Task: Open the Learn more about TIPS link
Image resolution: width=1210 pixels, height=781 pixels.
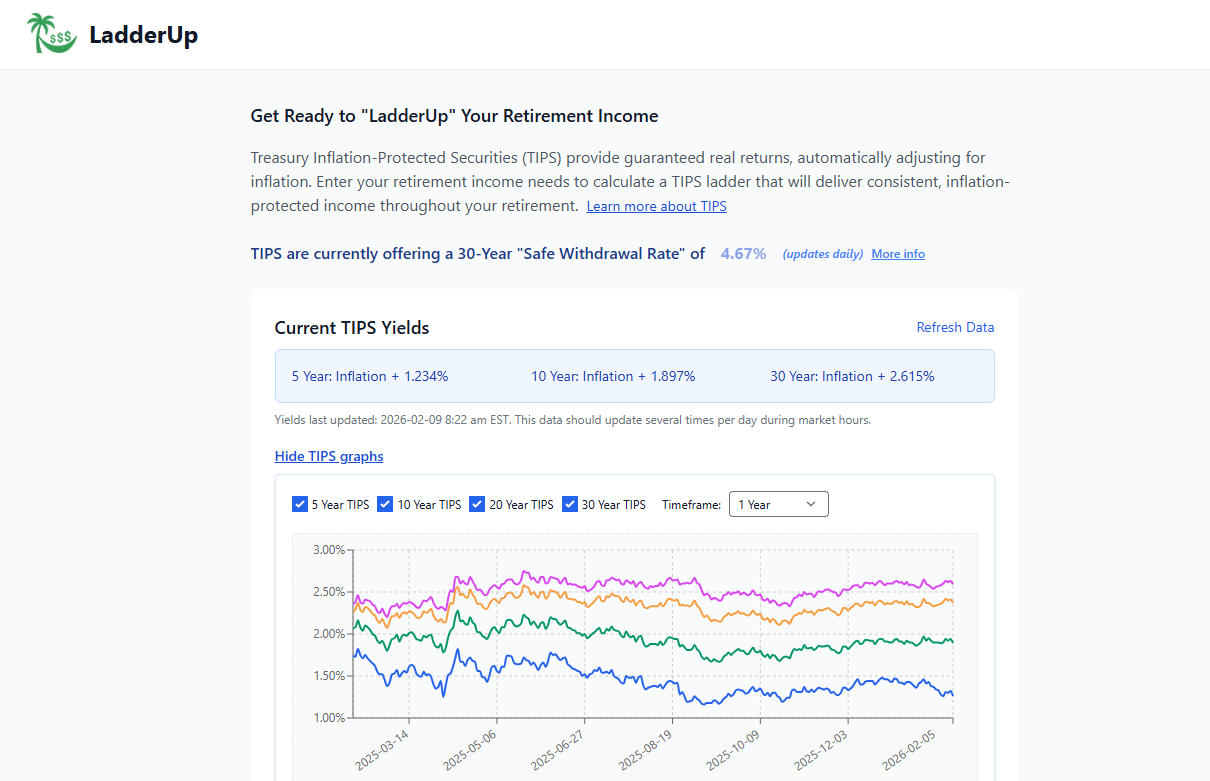Action: [x=656, y=206]
